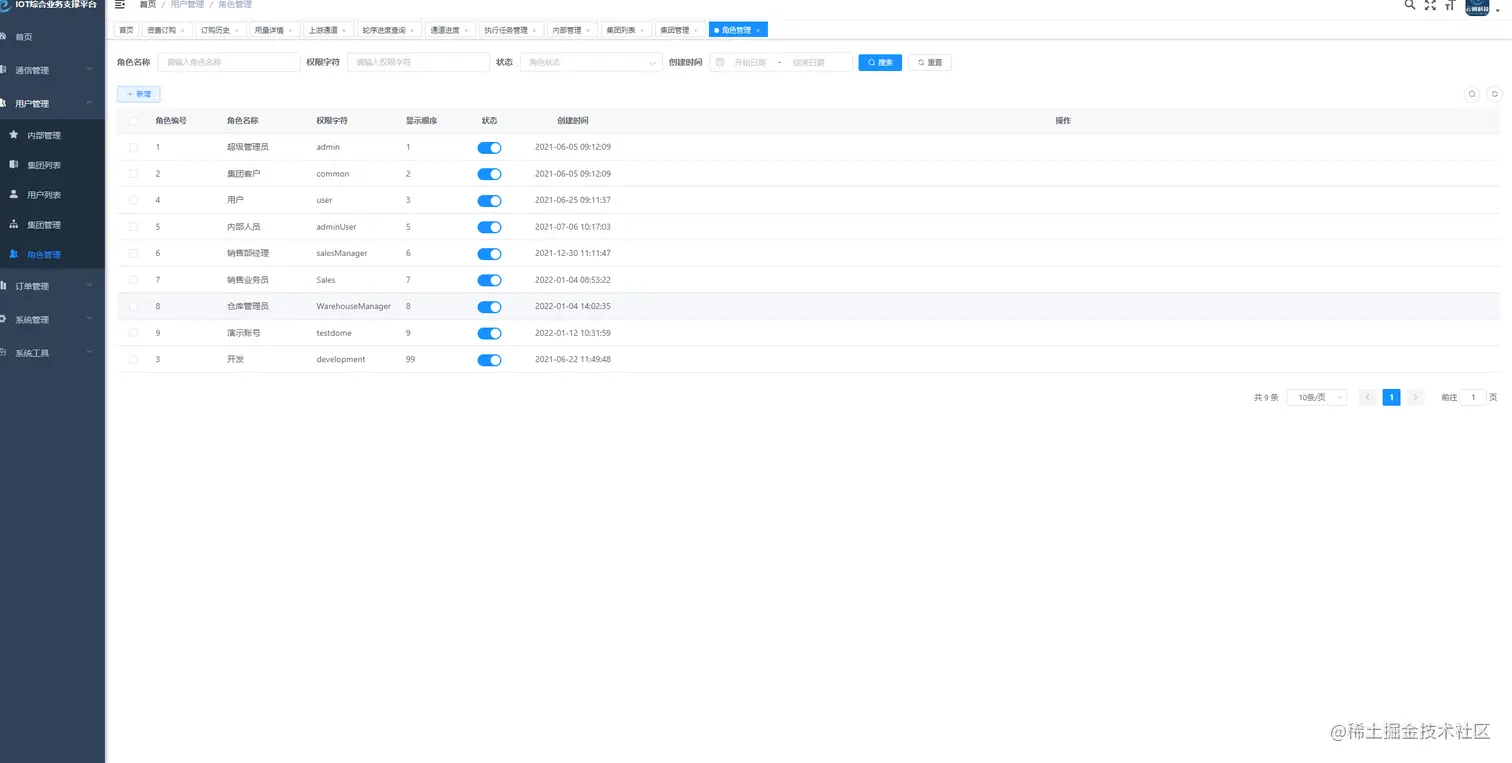Disable the status switch for user role
This screenshot has width=1512, height=763.
tap(489, 201)
